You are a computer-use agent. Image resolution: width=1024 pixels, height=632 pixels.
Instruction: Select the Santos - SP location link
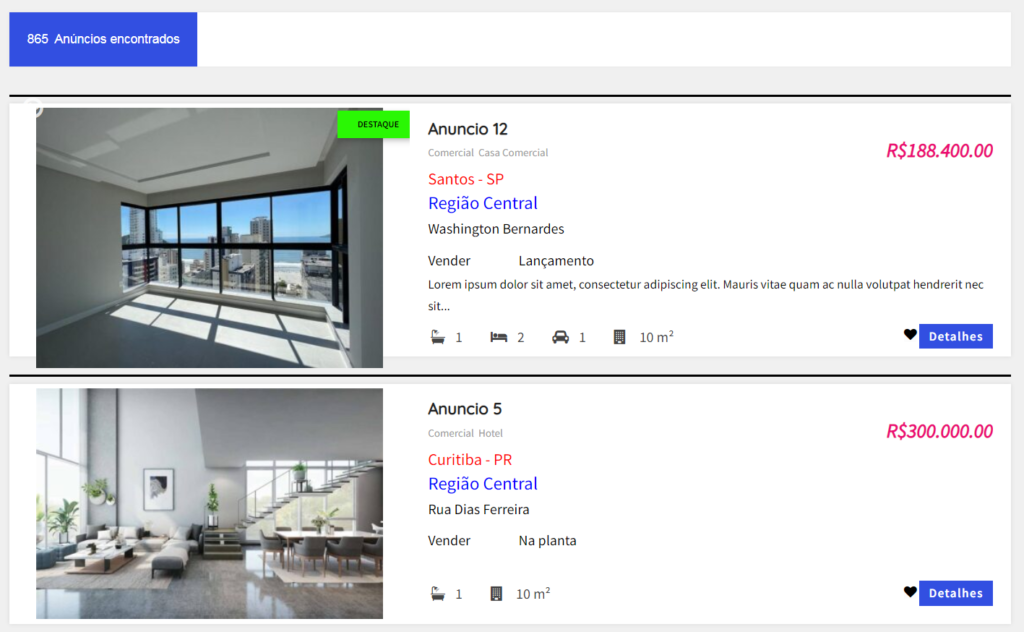[465, 179]
